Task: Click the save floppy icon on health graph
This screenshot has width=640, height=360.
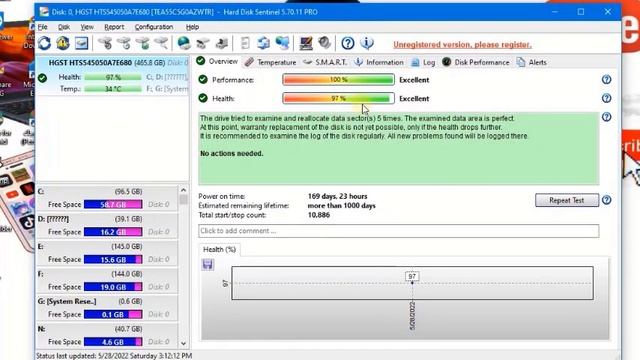Action: click(208, 264)
